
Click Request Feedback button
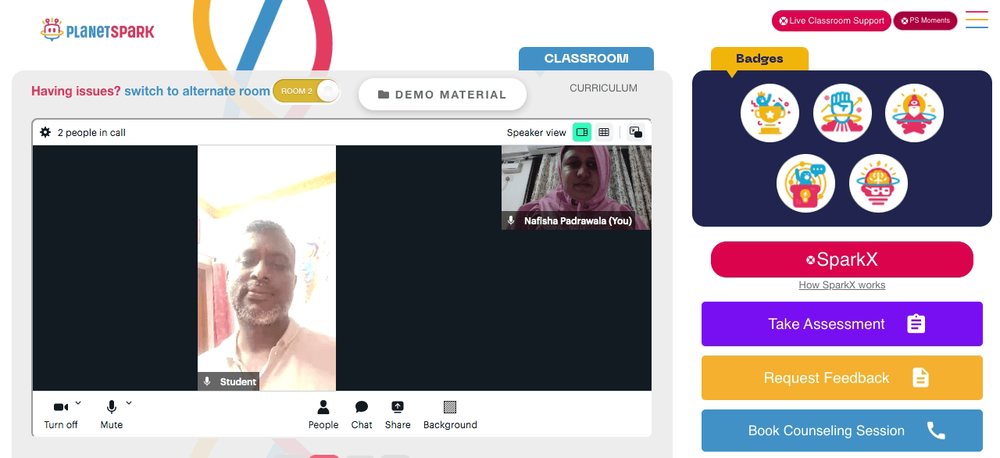pos(842,378)
